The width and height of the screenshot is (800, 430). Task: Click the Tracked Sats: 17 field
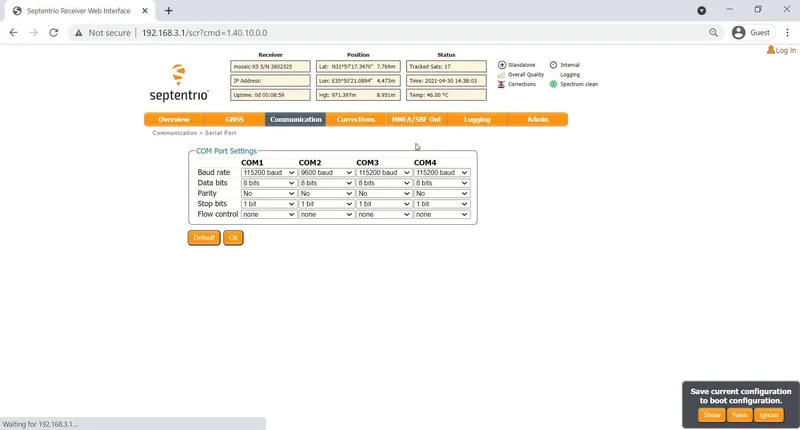446,66
